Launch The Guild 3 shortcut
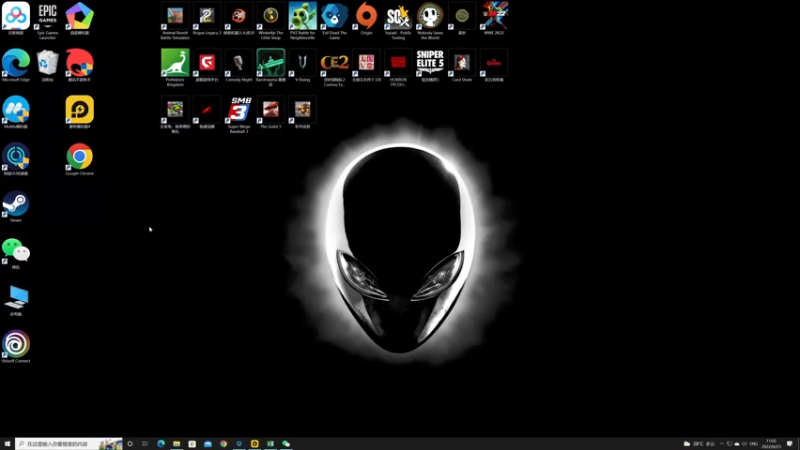Screen dimensions: 800x450 pyautogui.click(x=270, y=112)
